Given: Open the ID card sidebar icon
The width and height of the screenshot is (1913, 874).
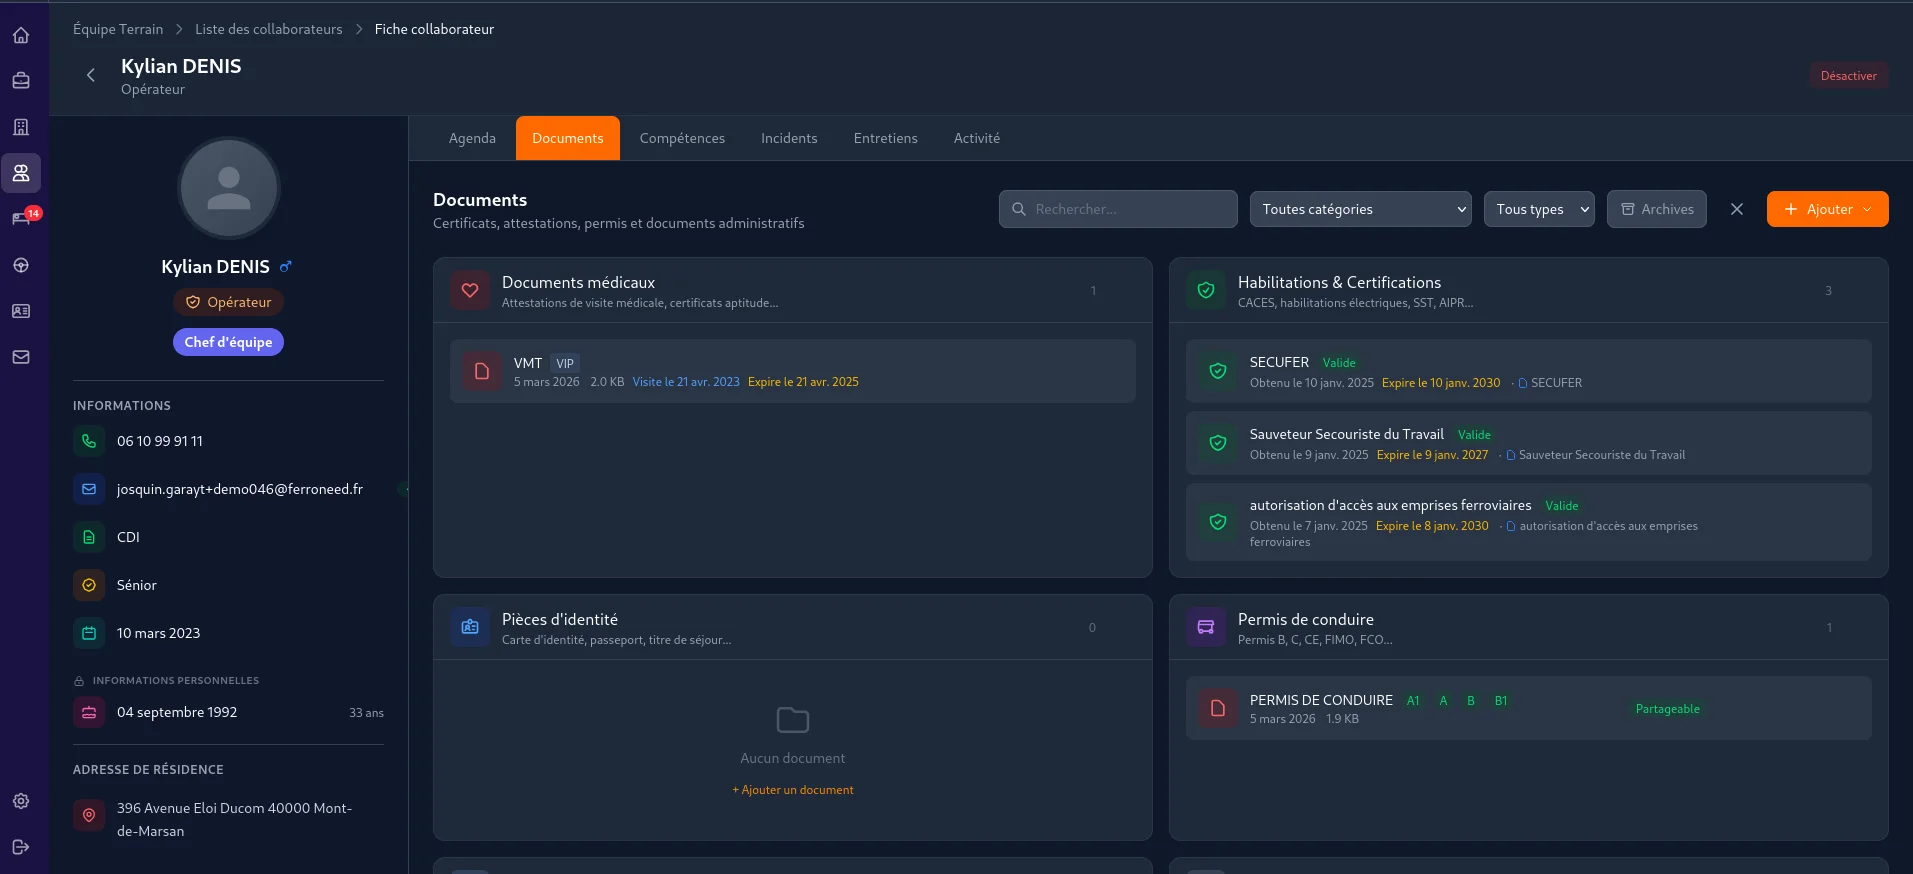Looking at the screenshot, I should (21, 311).
